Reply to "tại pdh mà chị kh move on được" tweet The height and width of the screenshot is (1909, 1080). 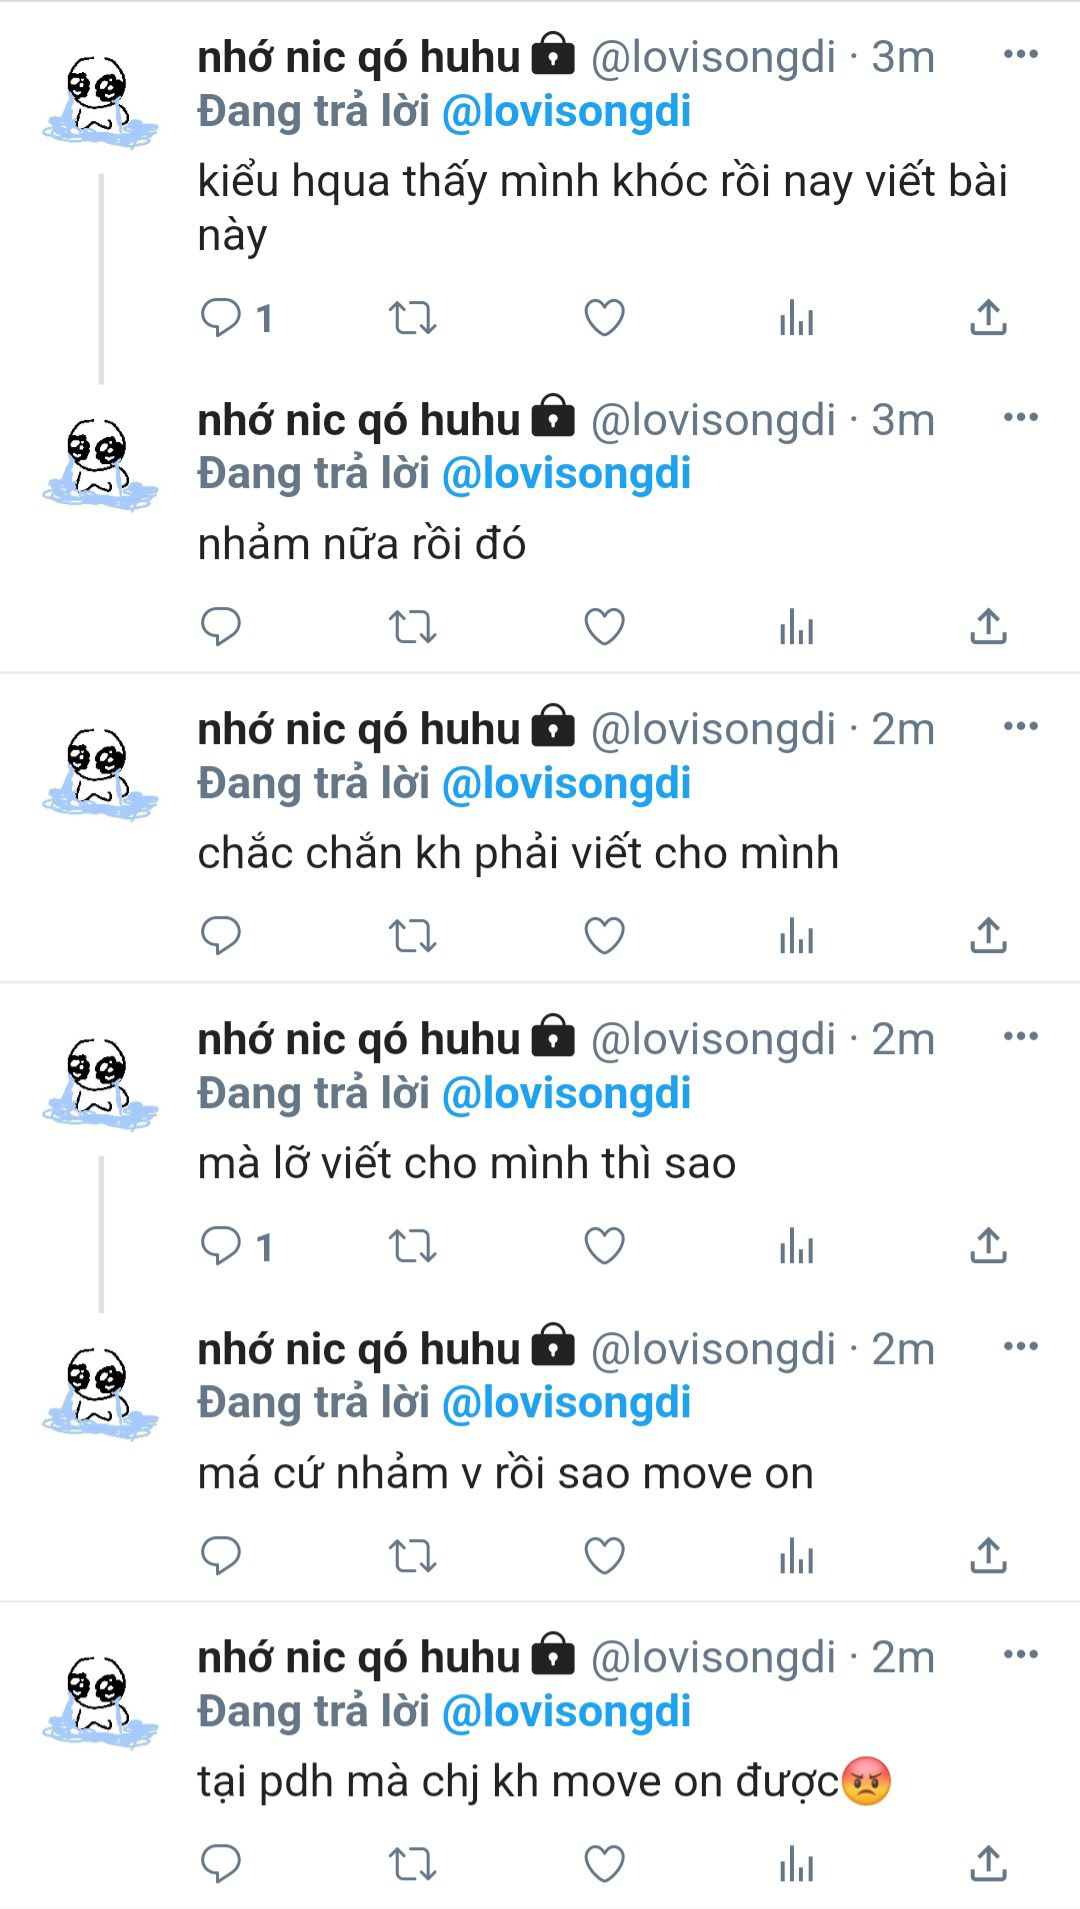[x=220, y=1864]
